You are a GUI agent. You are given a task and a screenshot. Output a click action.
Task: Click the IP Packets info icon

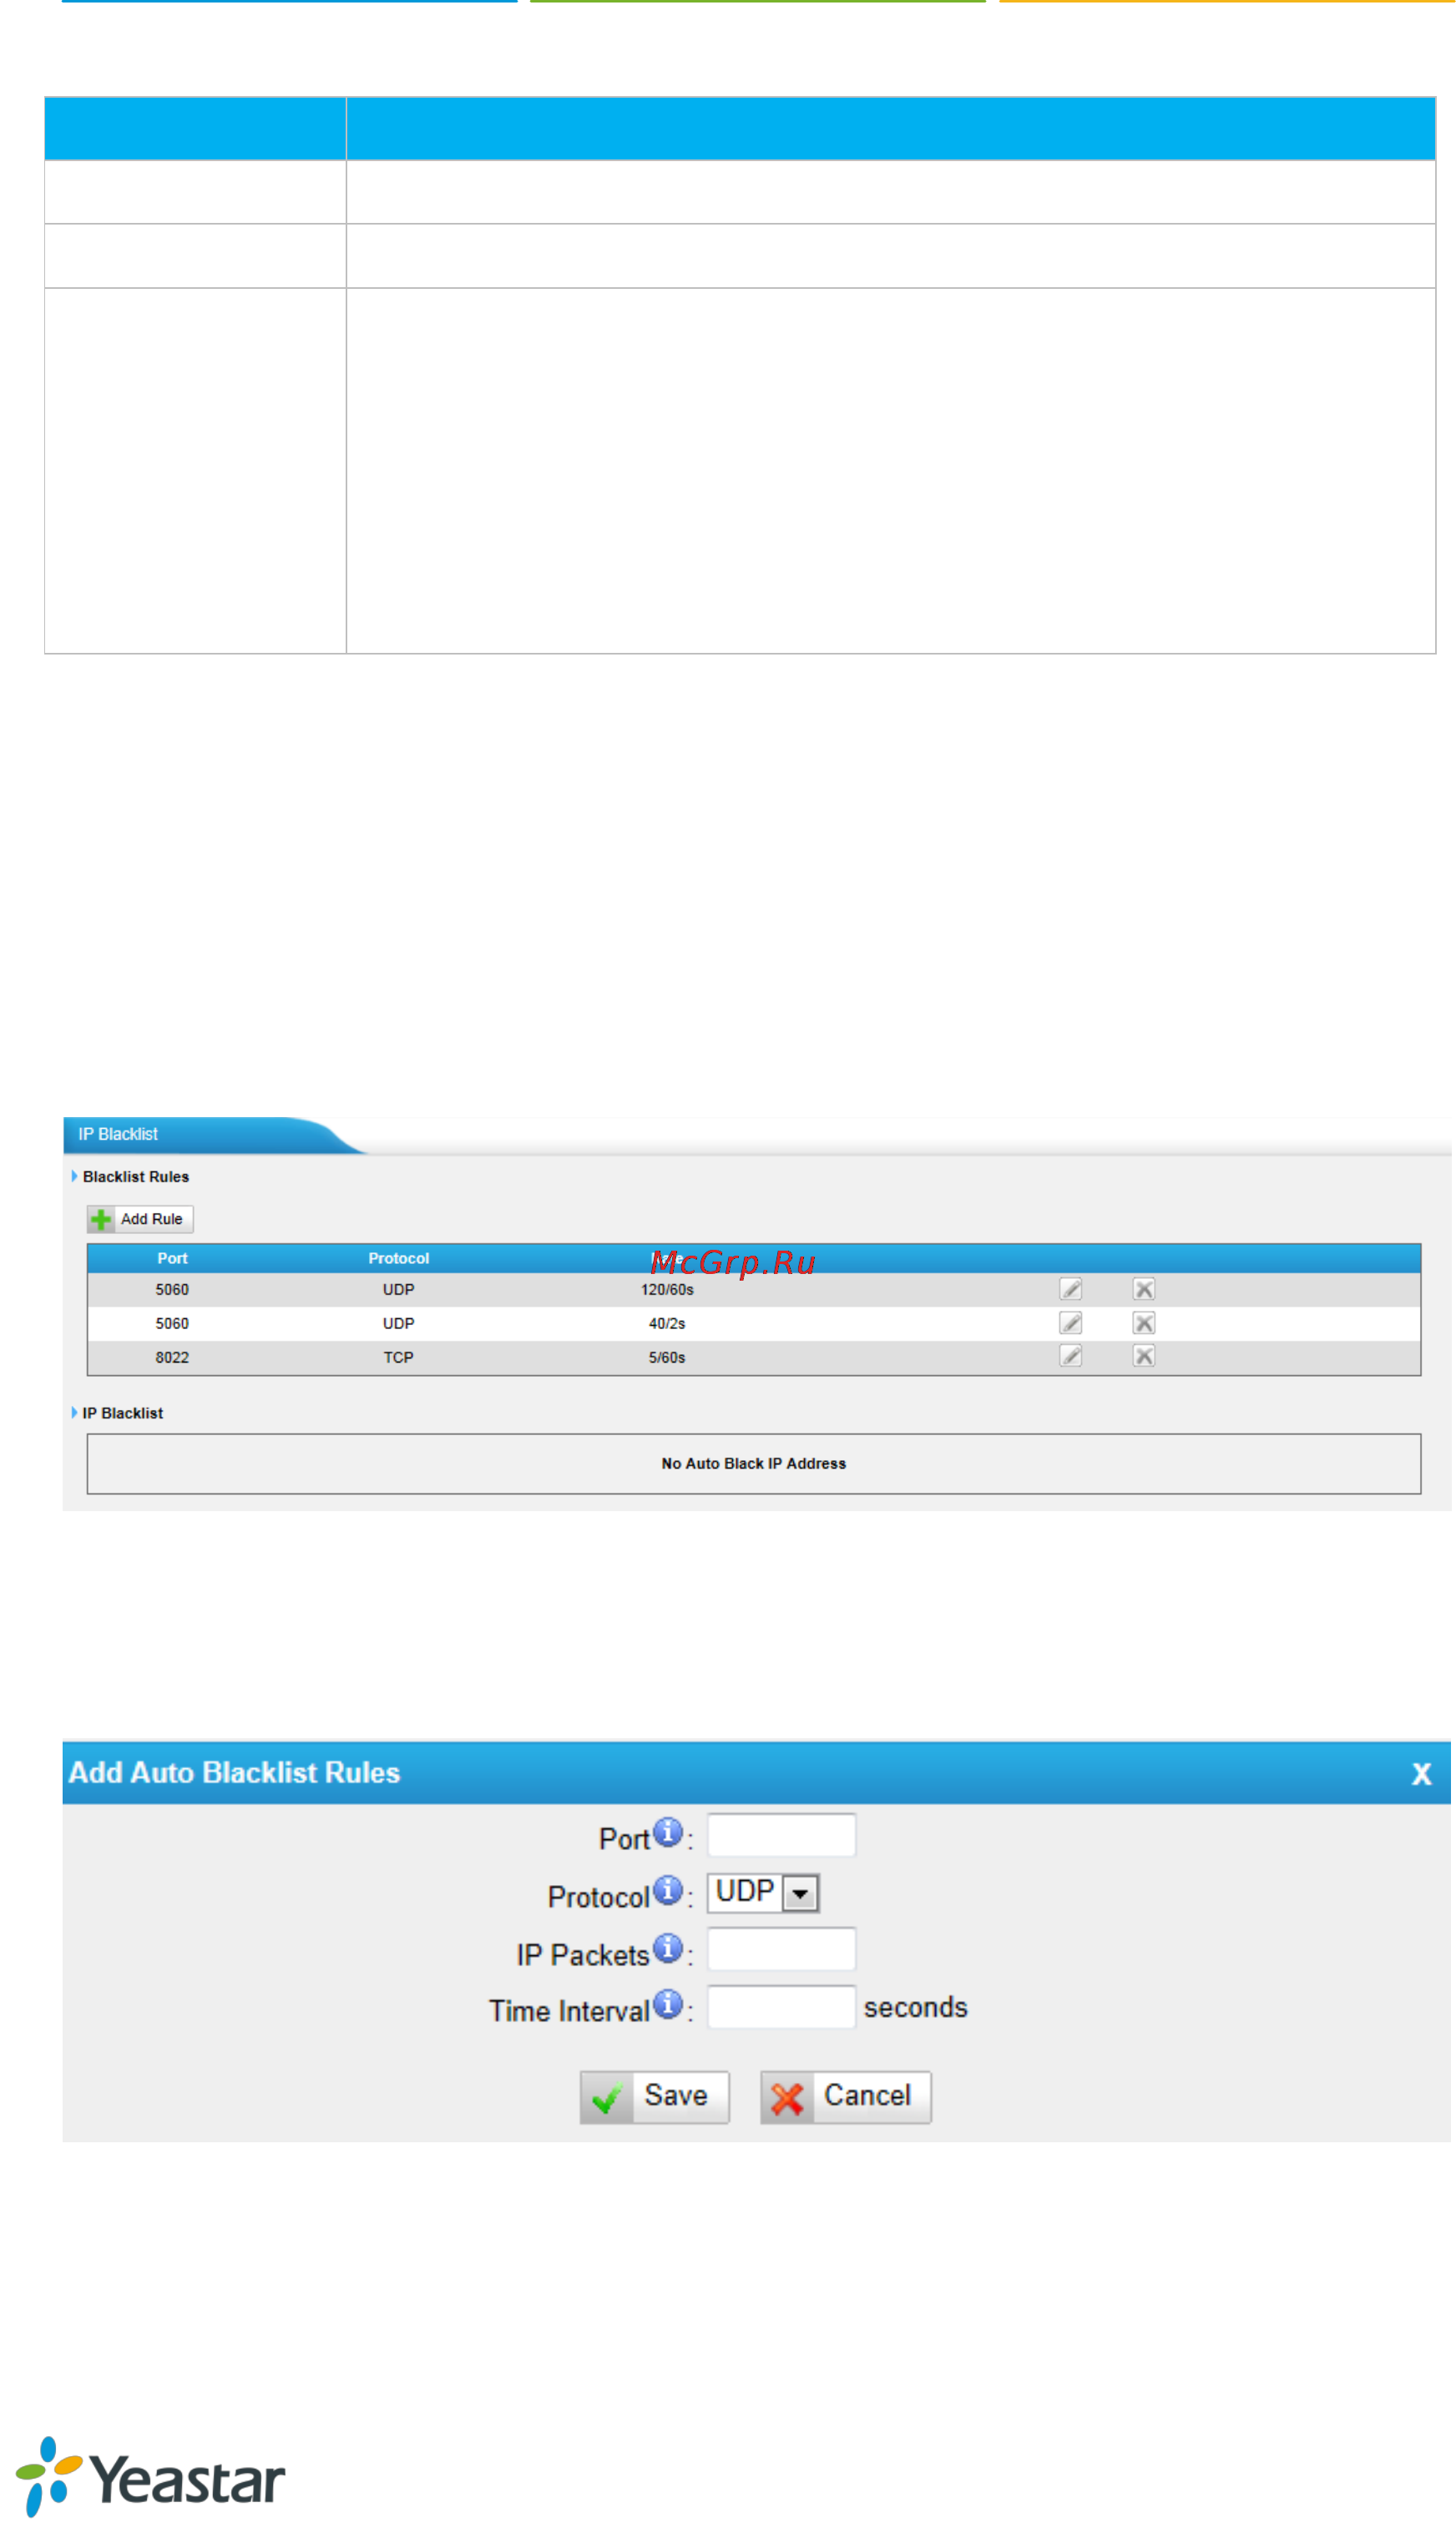click(668, 1947)
